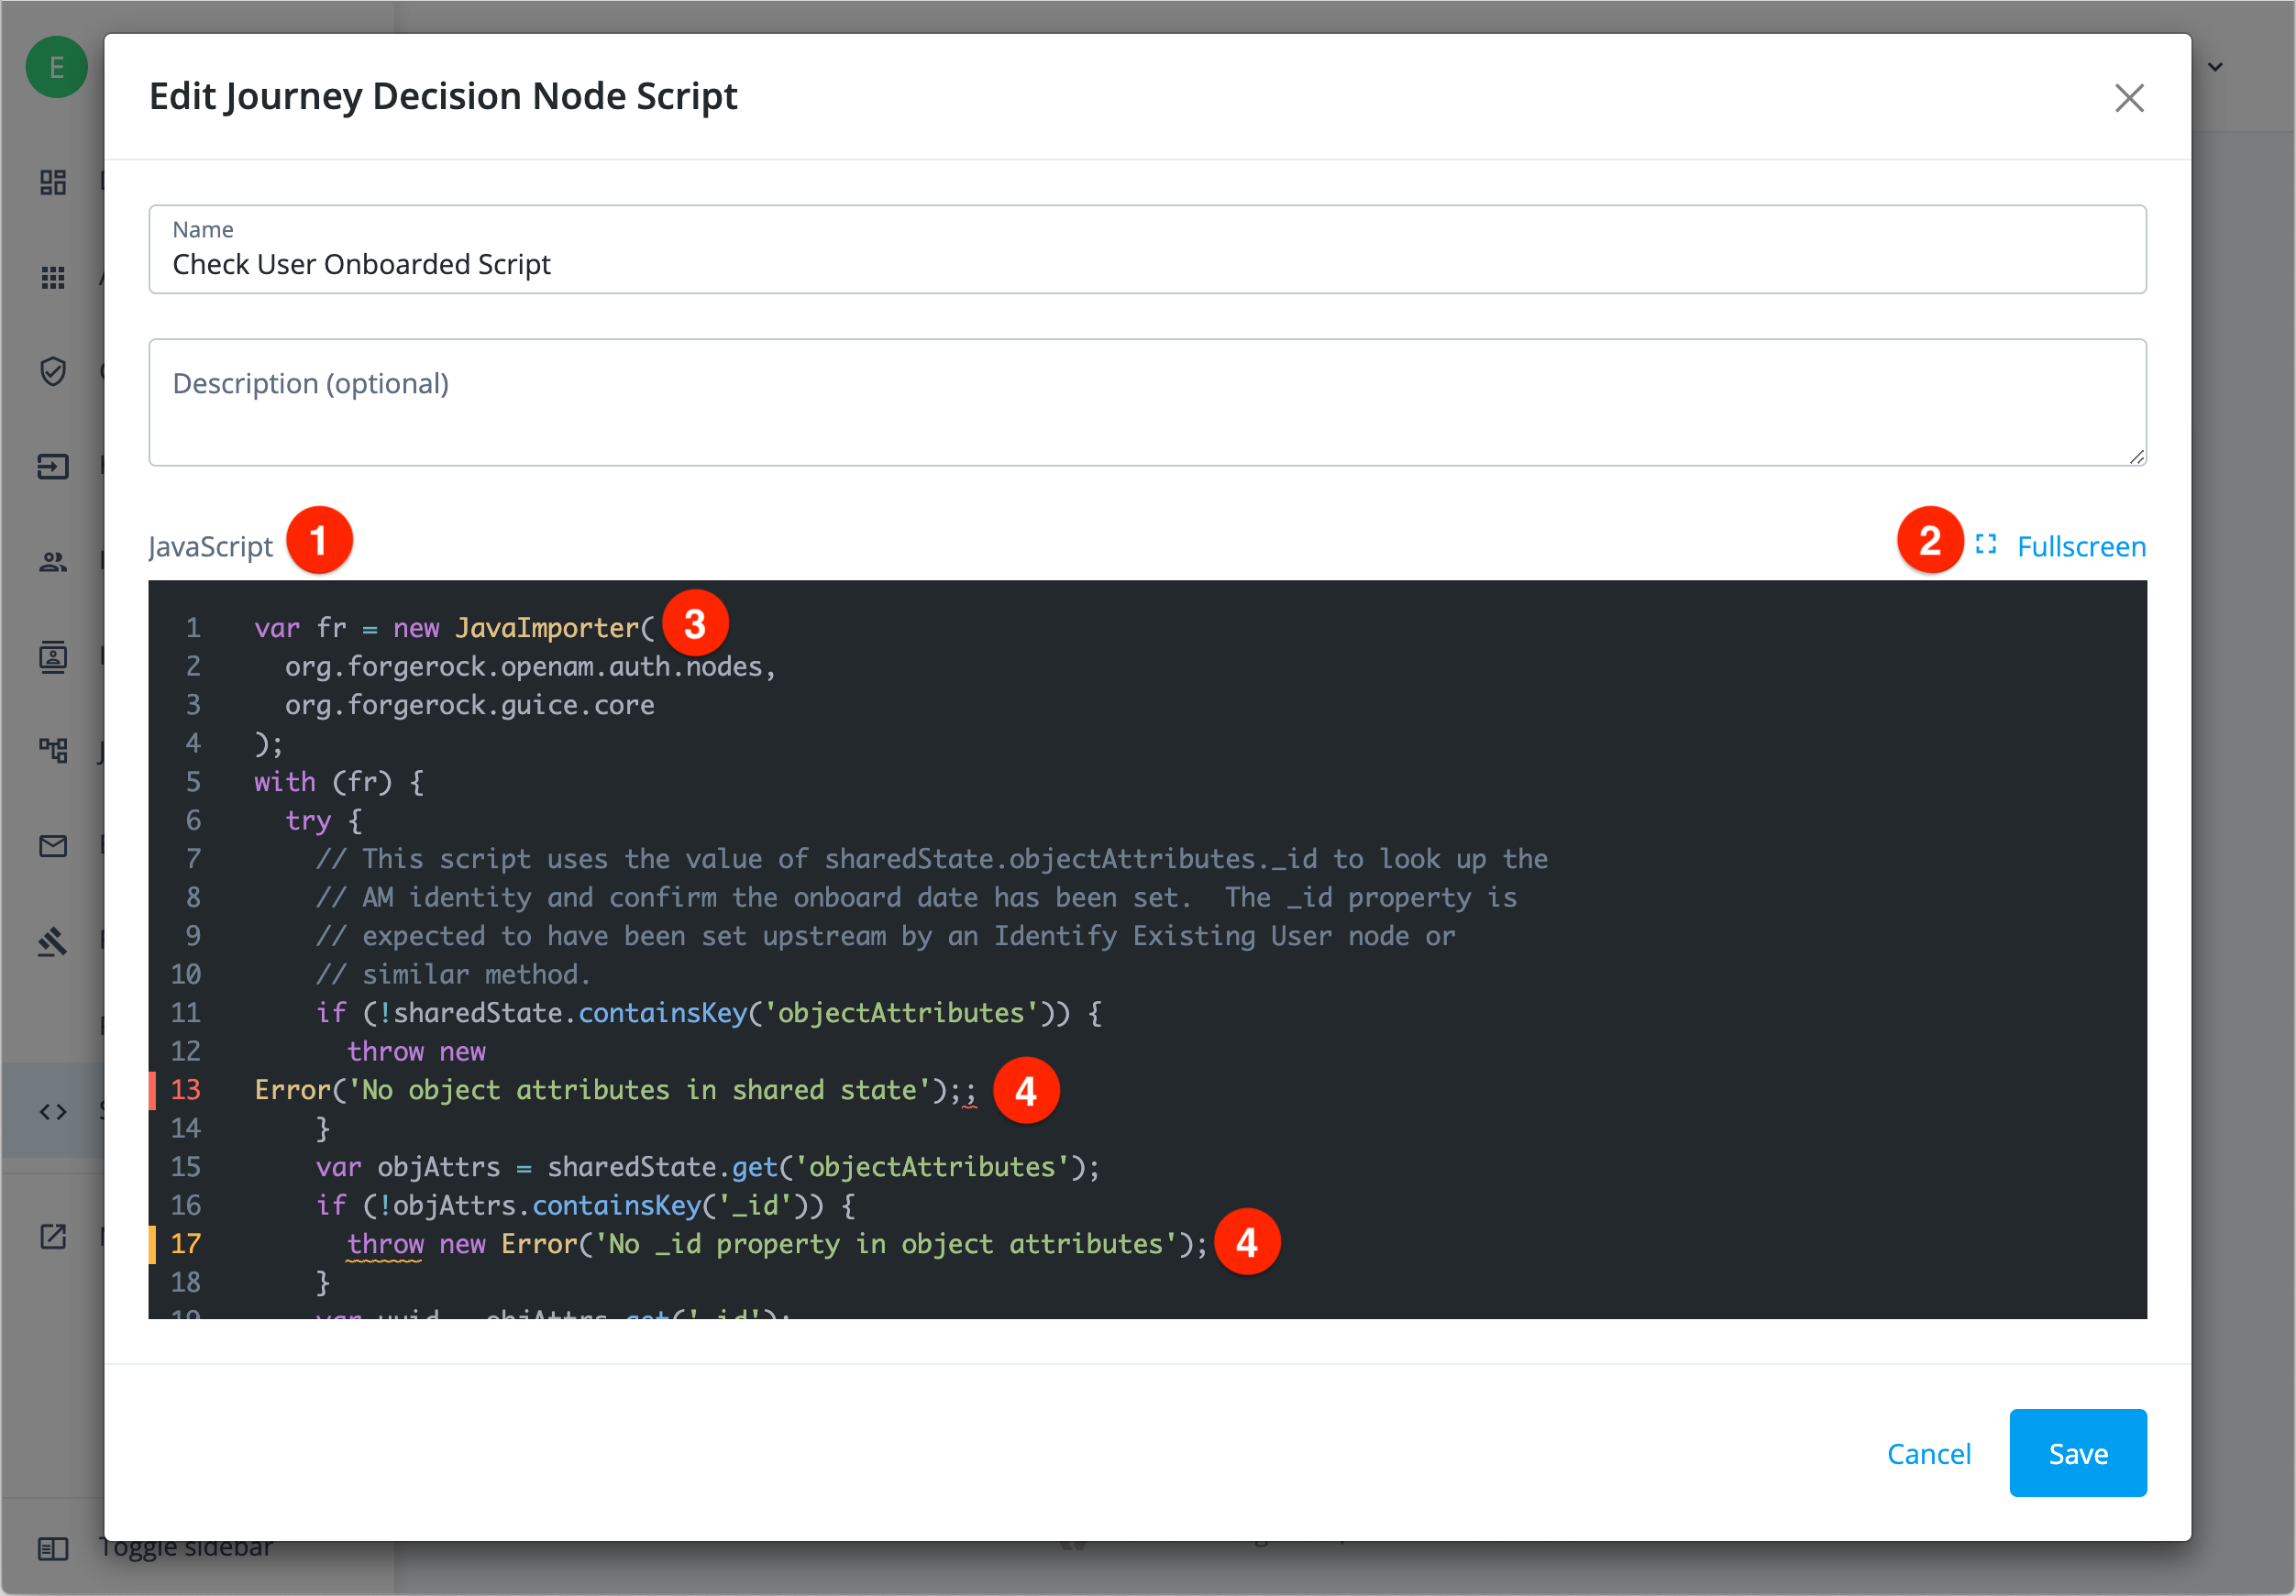Open the Scripts code icon in sidebar
This screenshot has width=2296, height=1596.
coord(53,1110)
